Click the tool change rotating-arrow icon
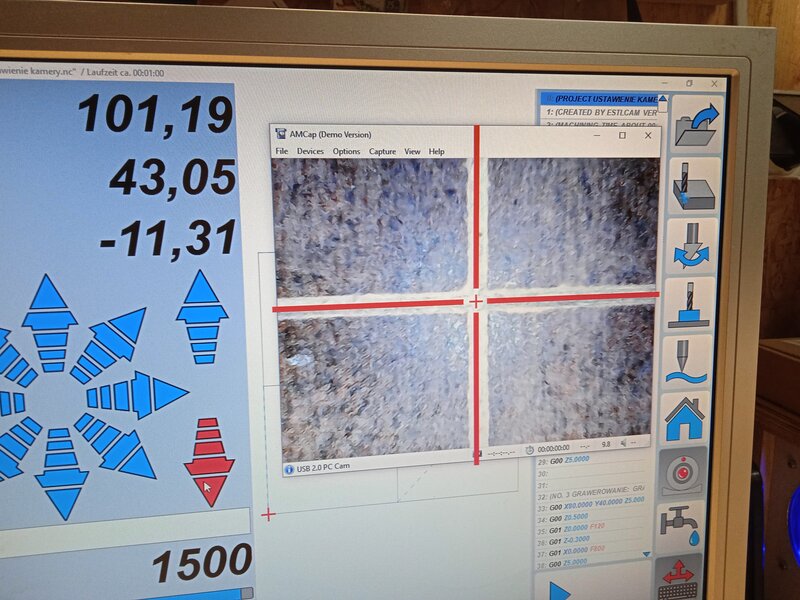The width and height of the screenshot is (800, 600). click(692, 246)
